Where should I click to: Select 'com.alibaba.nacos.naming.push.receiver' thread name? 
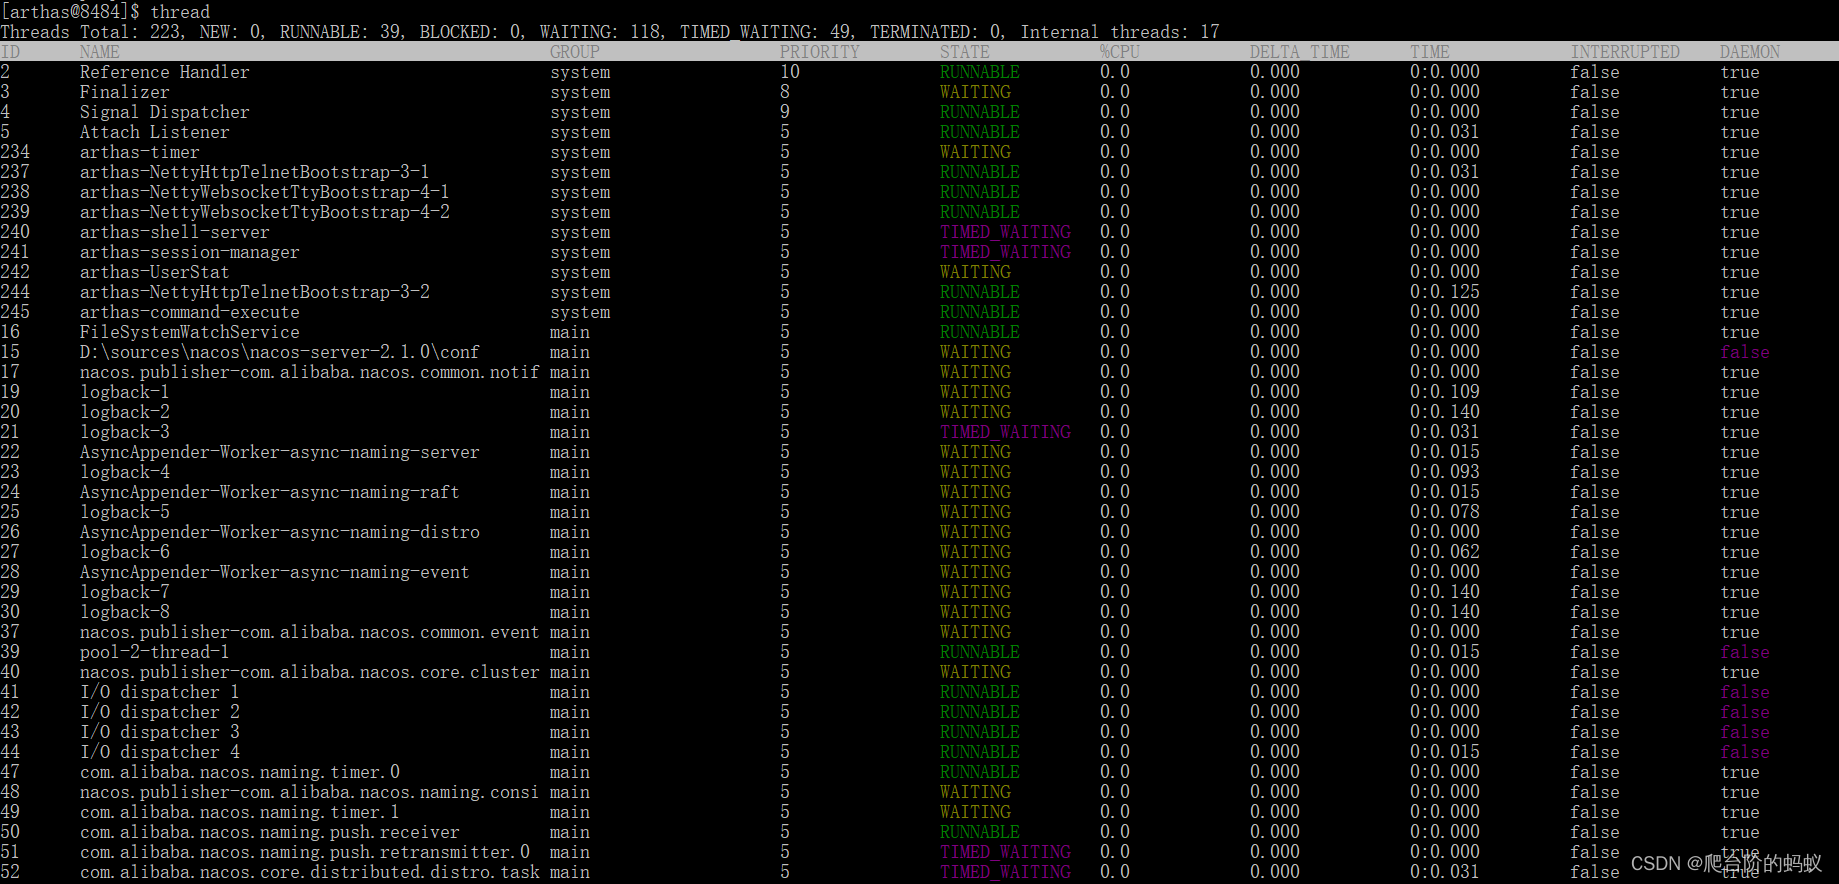(x=270, y=832)
